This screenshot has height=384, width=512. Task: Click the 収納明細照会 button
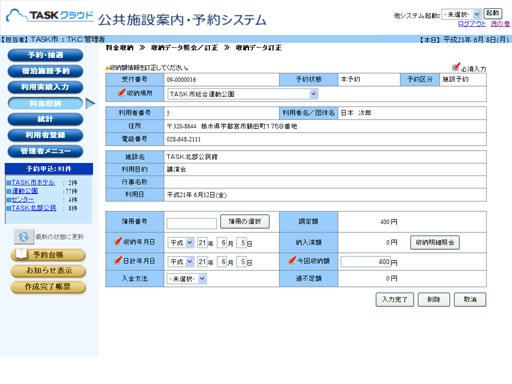pos(435,242)
